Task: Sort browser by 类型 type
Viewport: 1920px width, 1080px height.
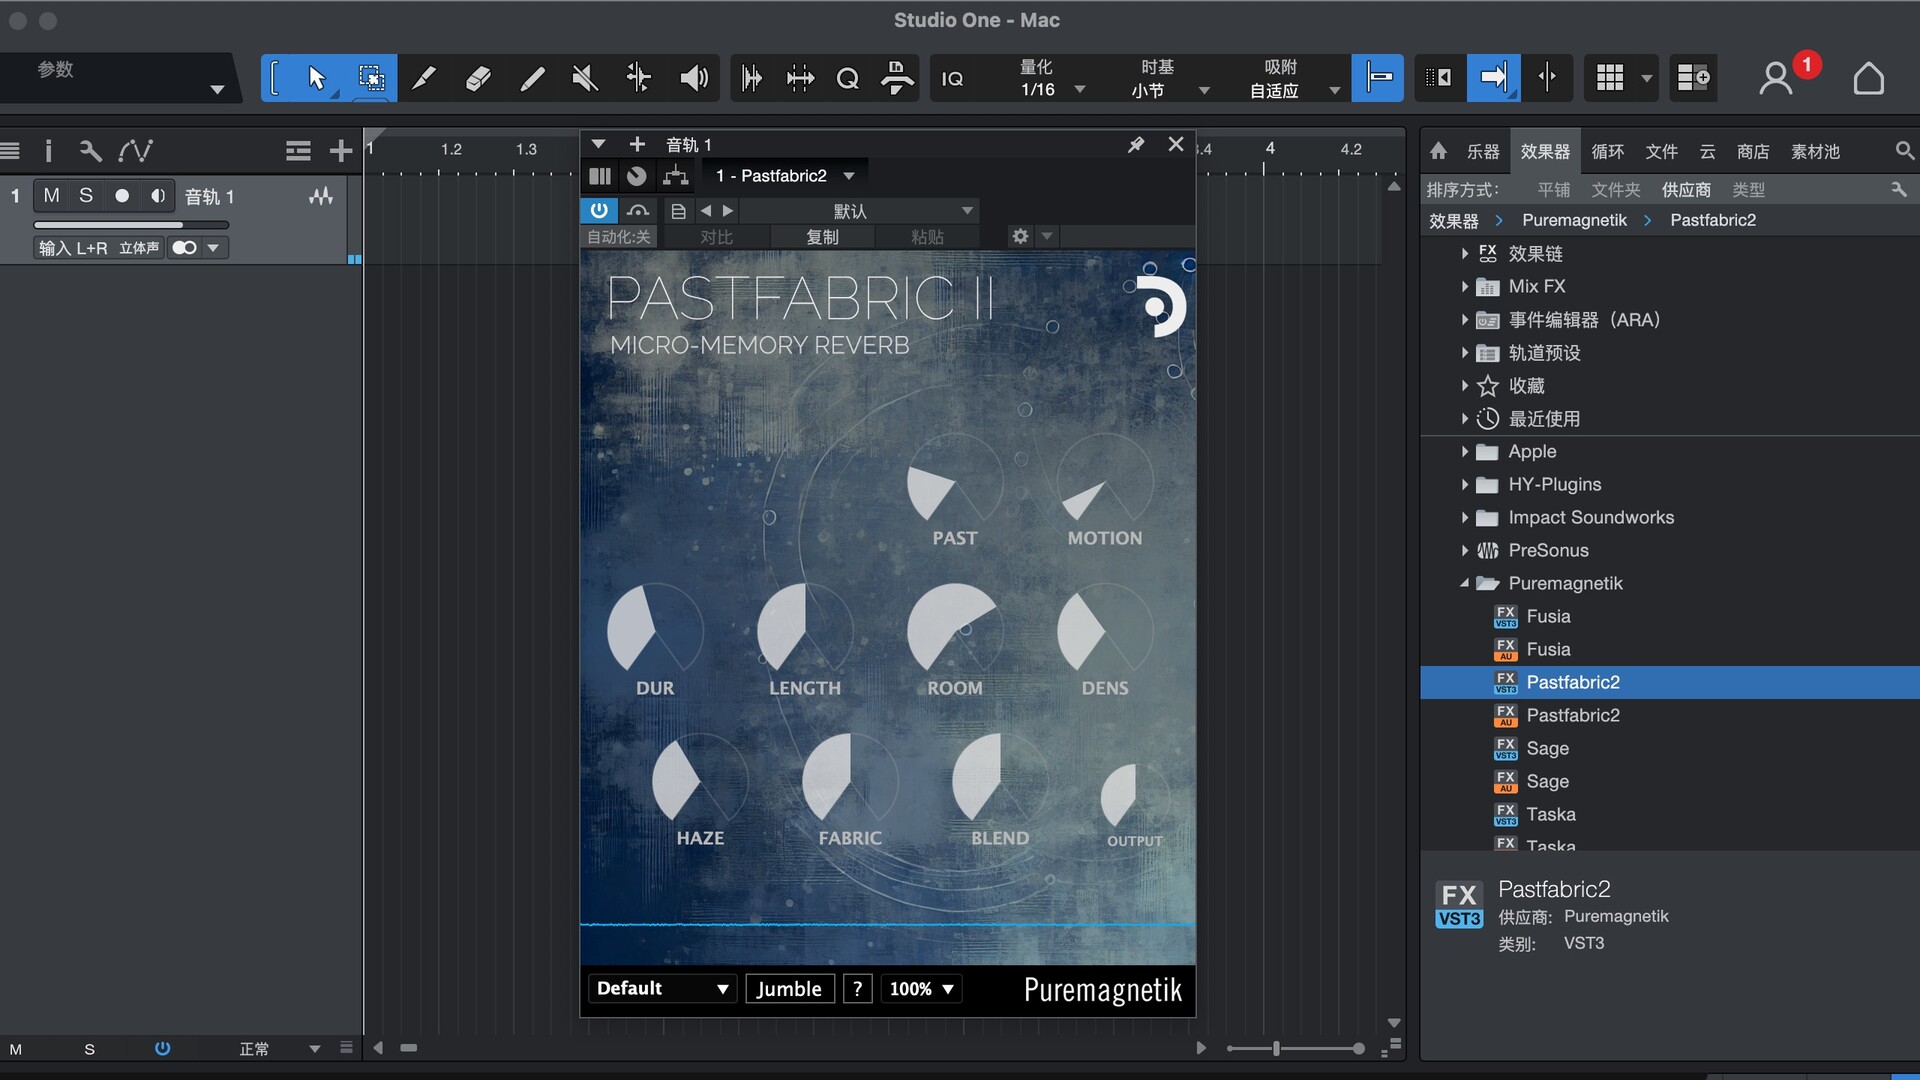Action: click(x=1748, y=190)
